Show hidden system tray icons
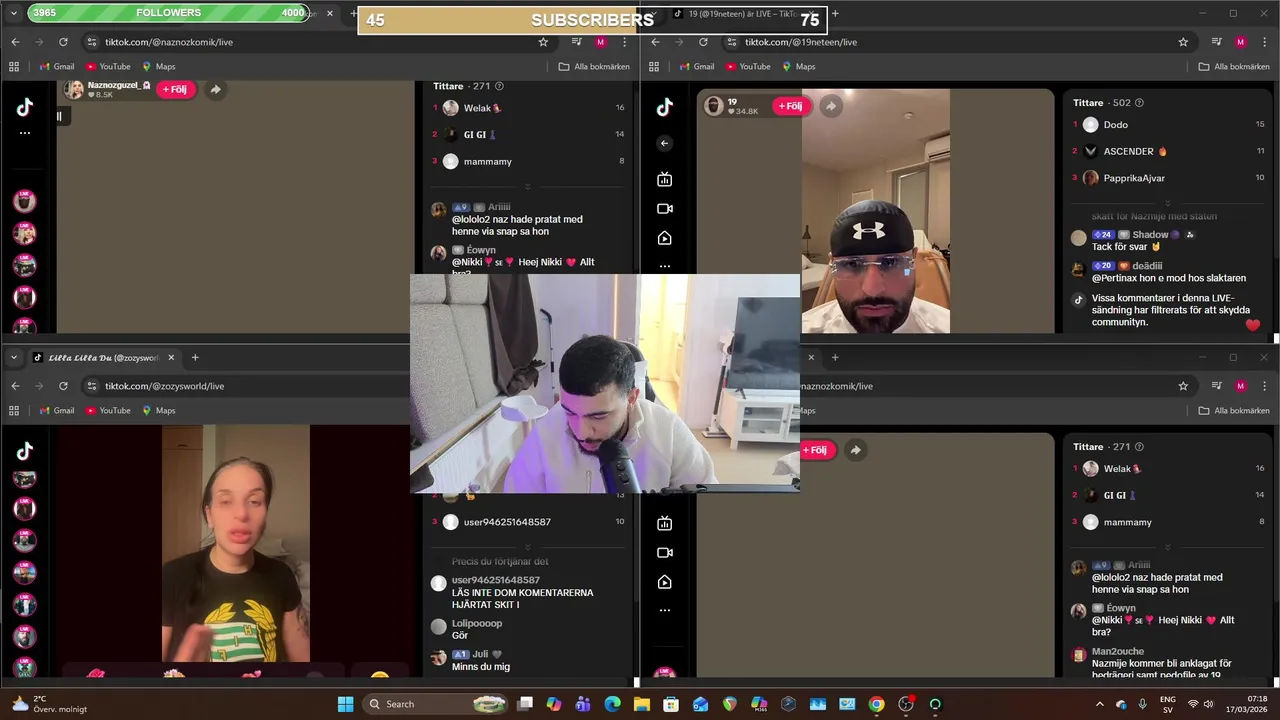1280x720 pixels. tap(1098, 704)
